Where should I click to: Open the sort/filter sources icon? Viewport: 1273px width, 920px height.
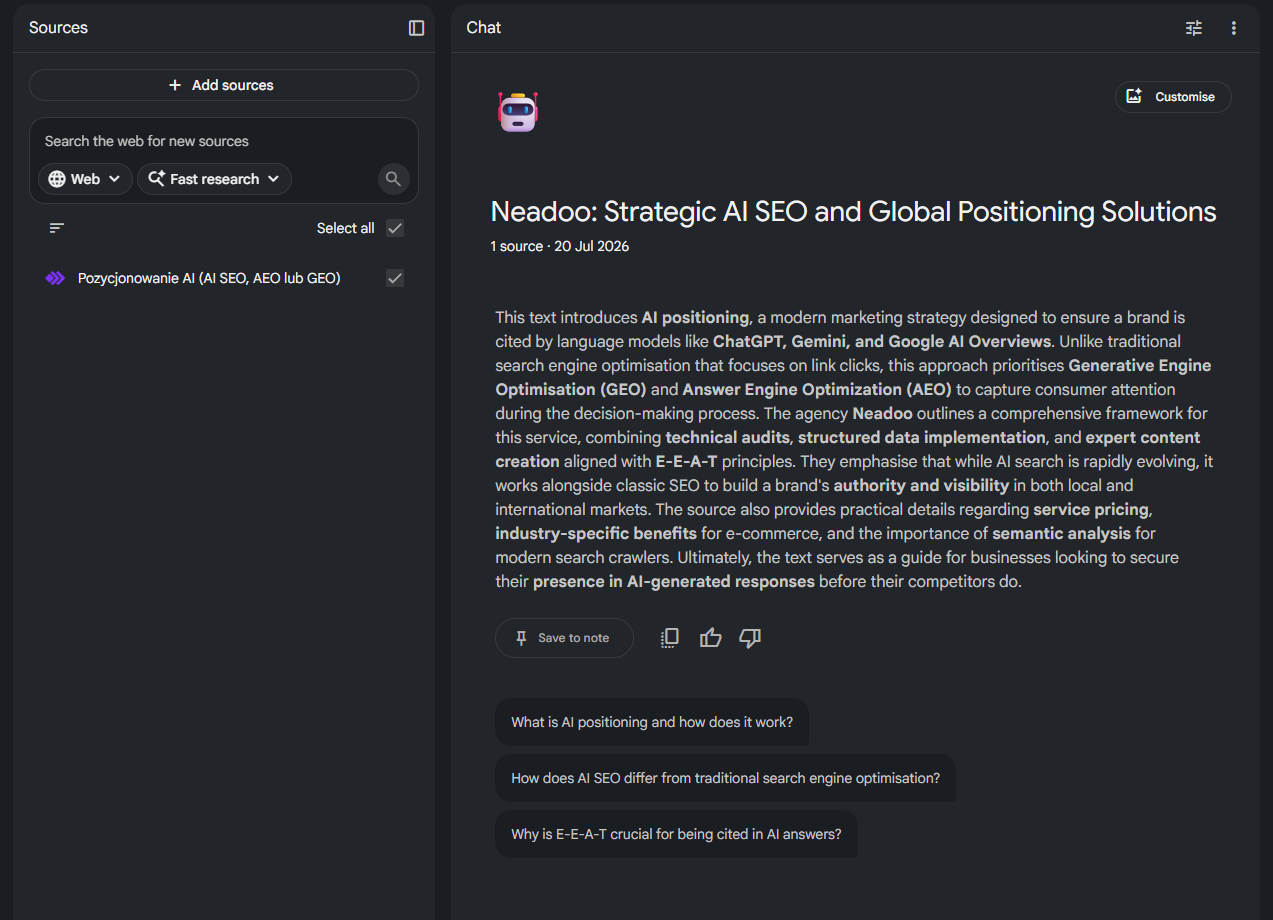pos(57,228)
